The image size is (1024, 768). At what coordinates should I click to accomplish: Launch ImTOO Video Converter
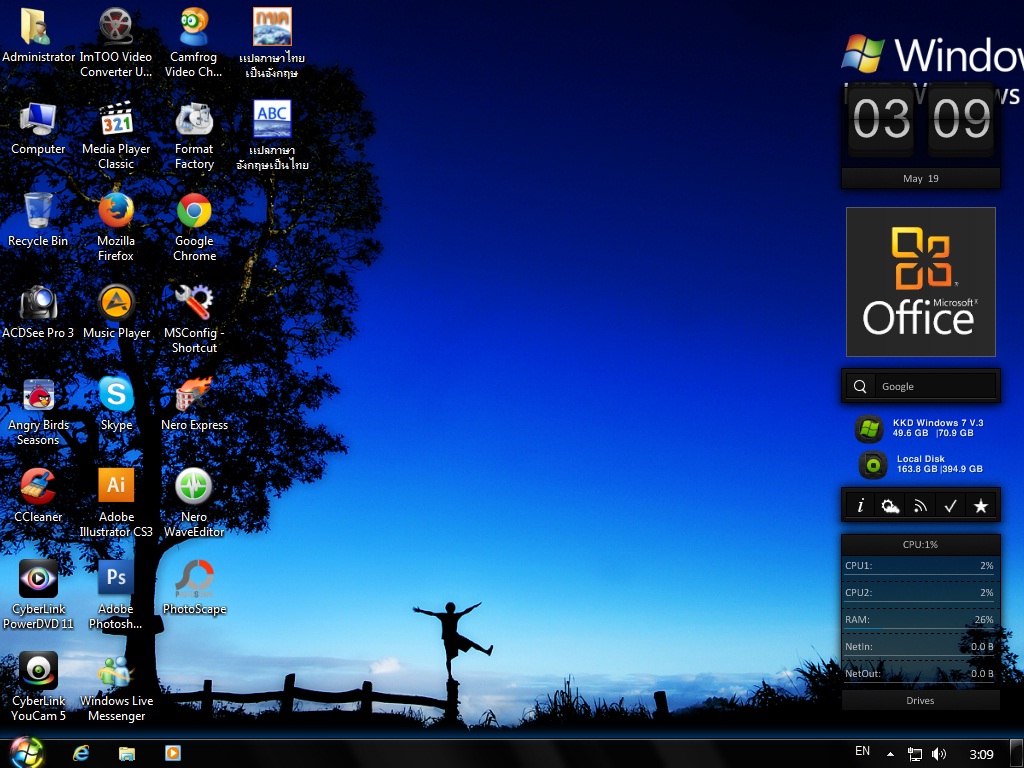click(x=116, y=27)
